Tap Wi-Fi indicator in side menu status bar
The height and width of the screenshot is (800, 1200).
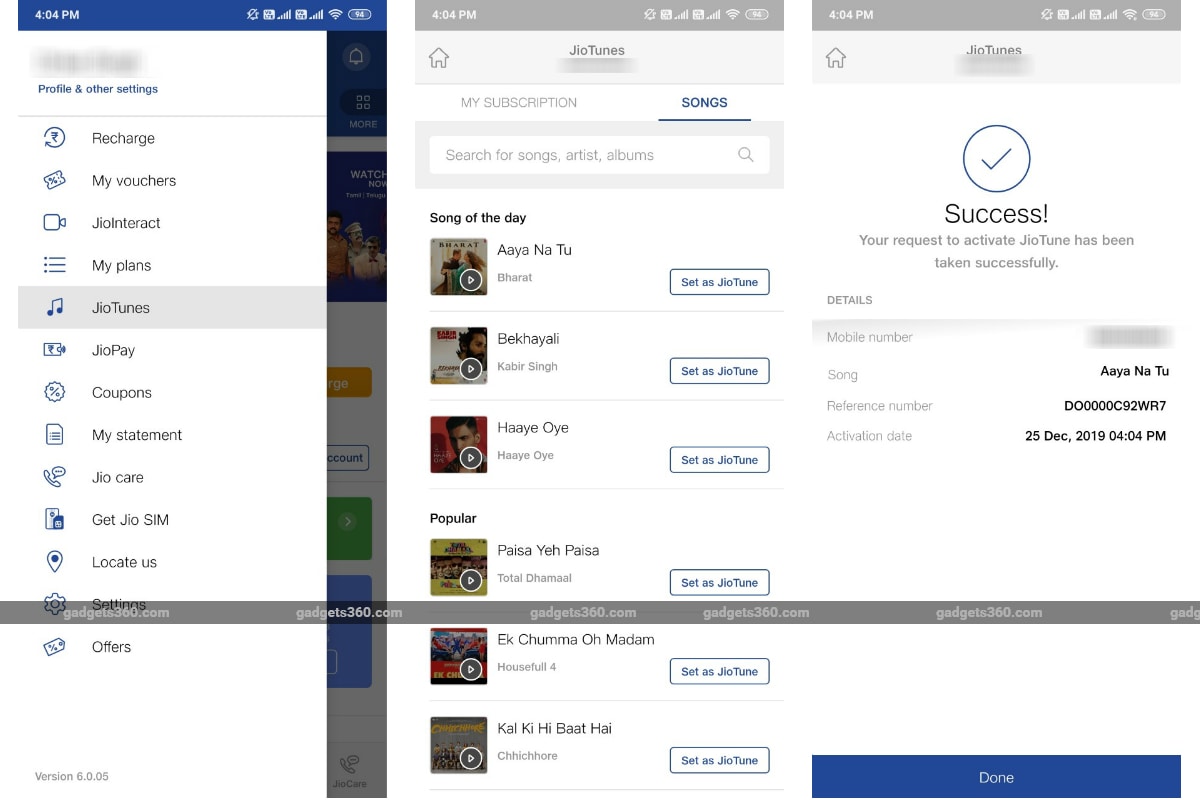click(335, 15)
